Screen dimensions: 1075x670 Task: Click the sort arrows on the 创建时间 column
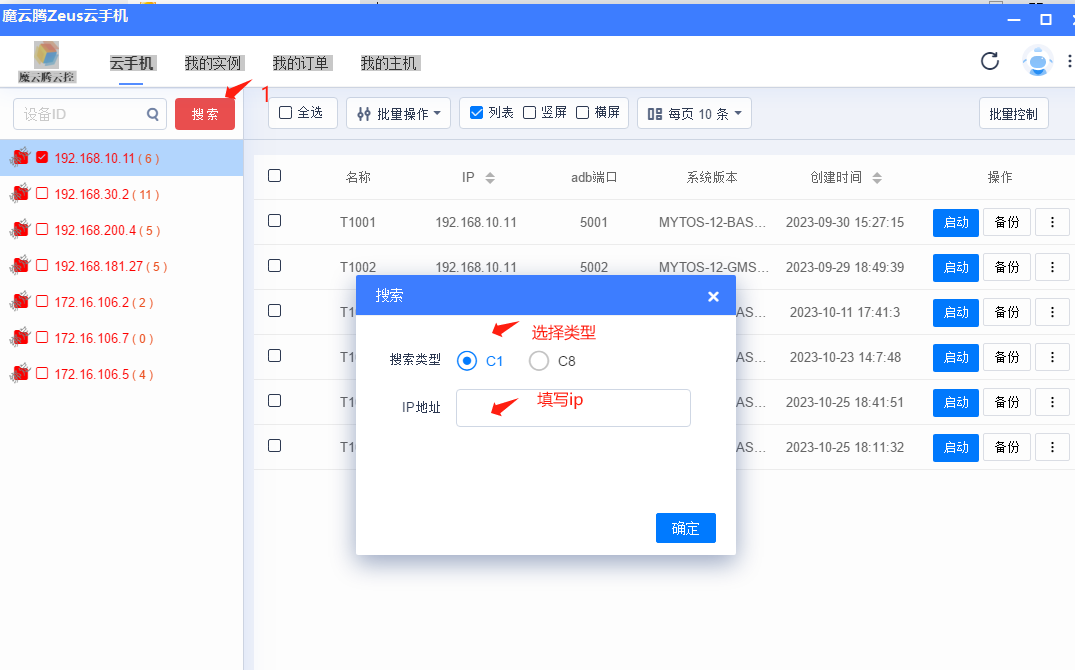pos(877,176)
